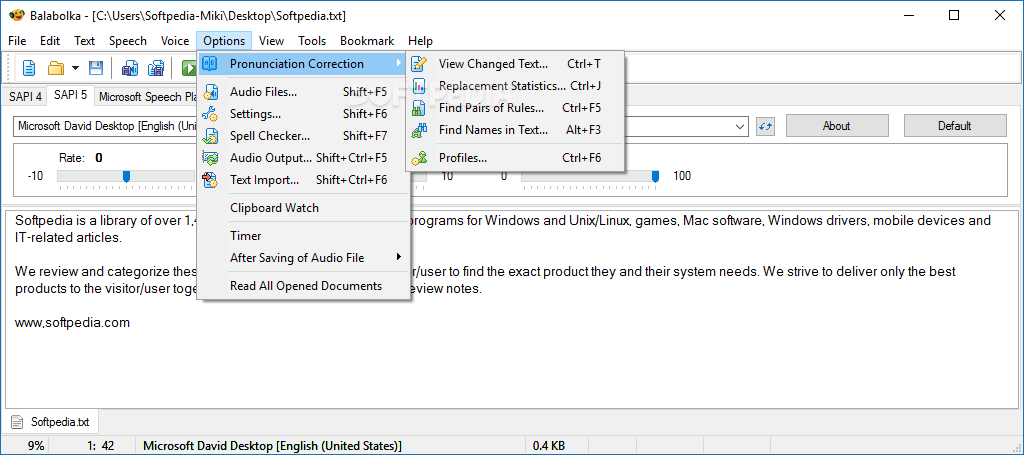Click the Open folder toolbar icon
This screenshot has height=455, width=1024.
pos(56,67)
